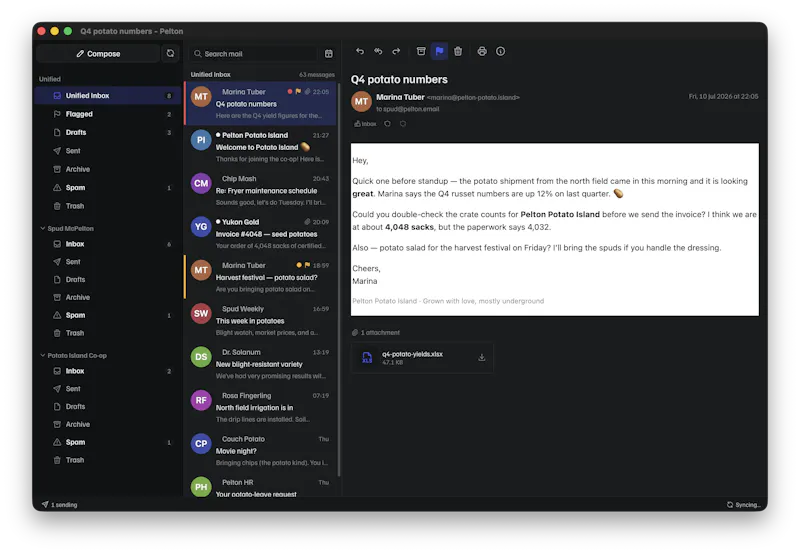Click the Reply arrow icon
The width and height of the screenshot is (800, 554).
point(360,51)
